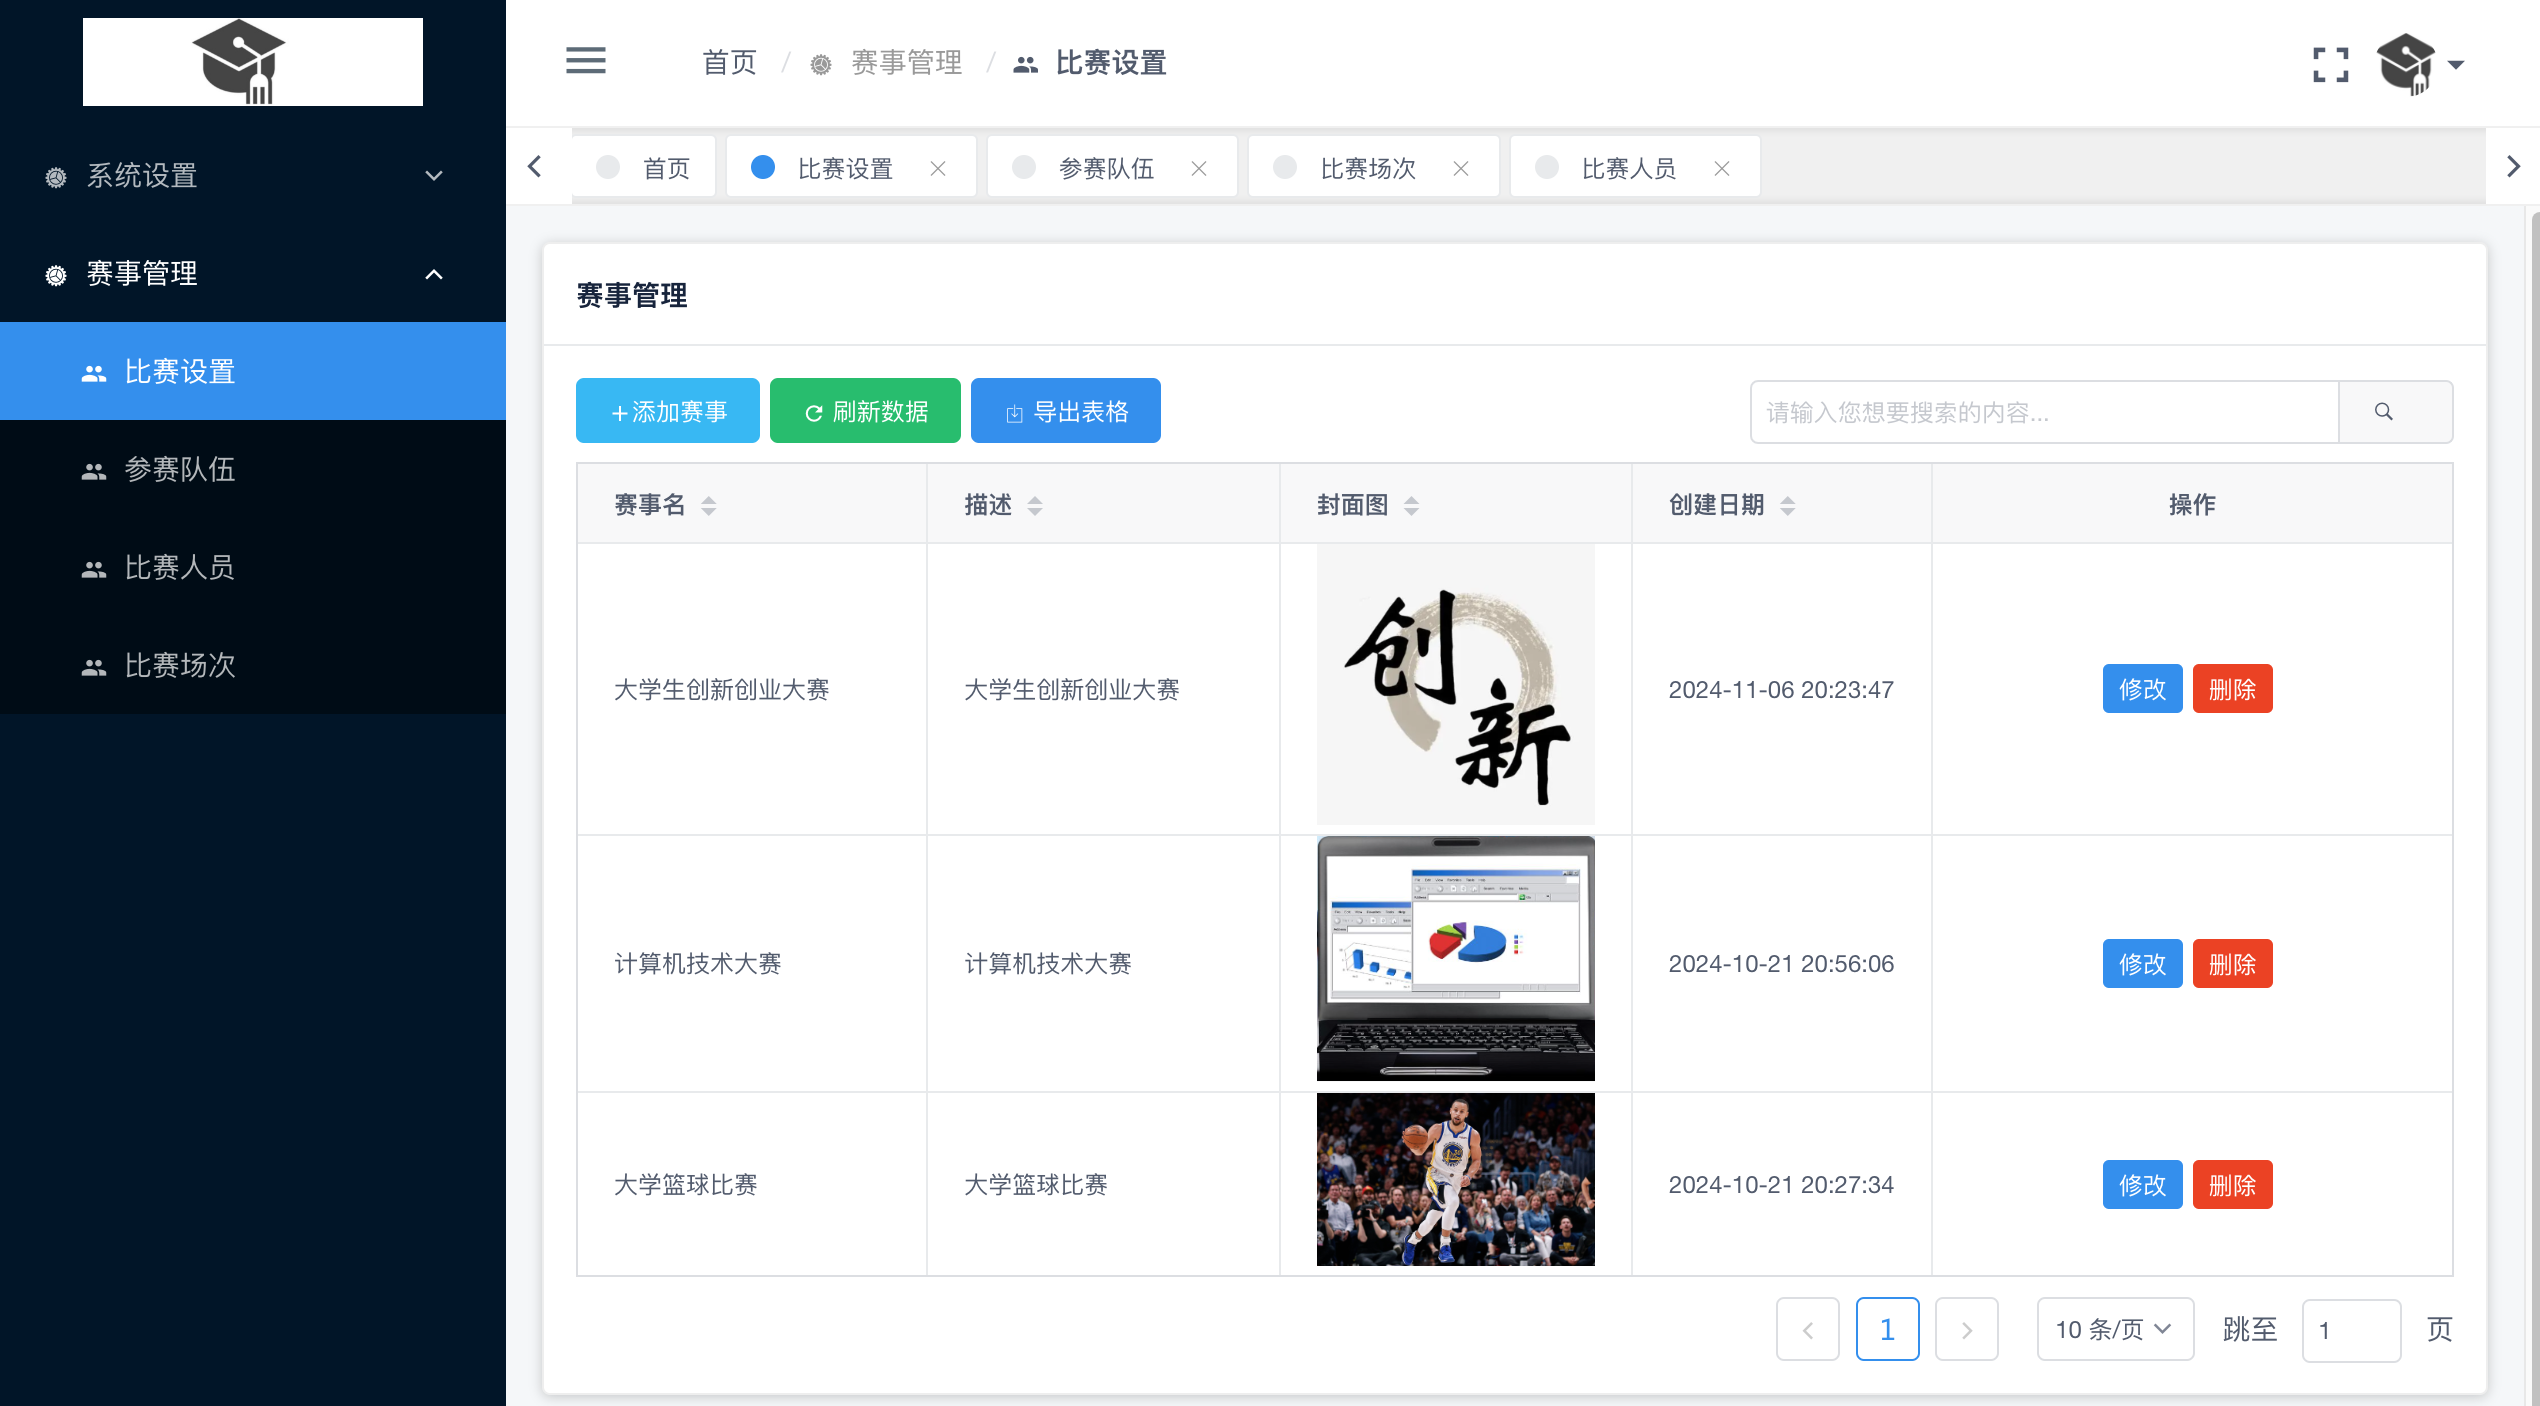Toggle the hamburger sidebar collapse icon
Image resolution: width=2540 pixels, height=1406 pixels.
[585, 61]
